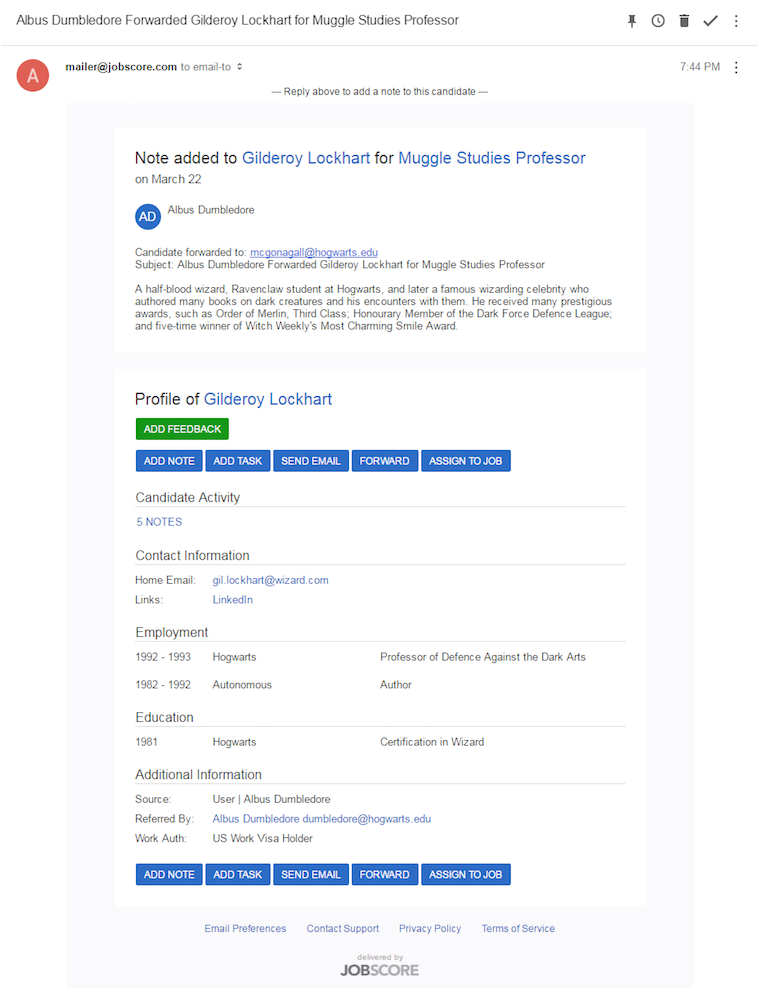
Task: Click the JobScore logo in footer
Action: [380, 970]
